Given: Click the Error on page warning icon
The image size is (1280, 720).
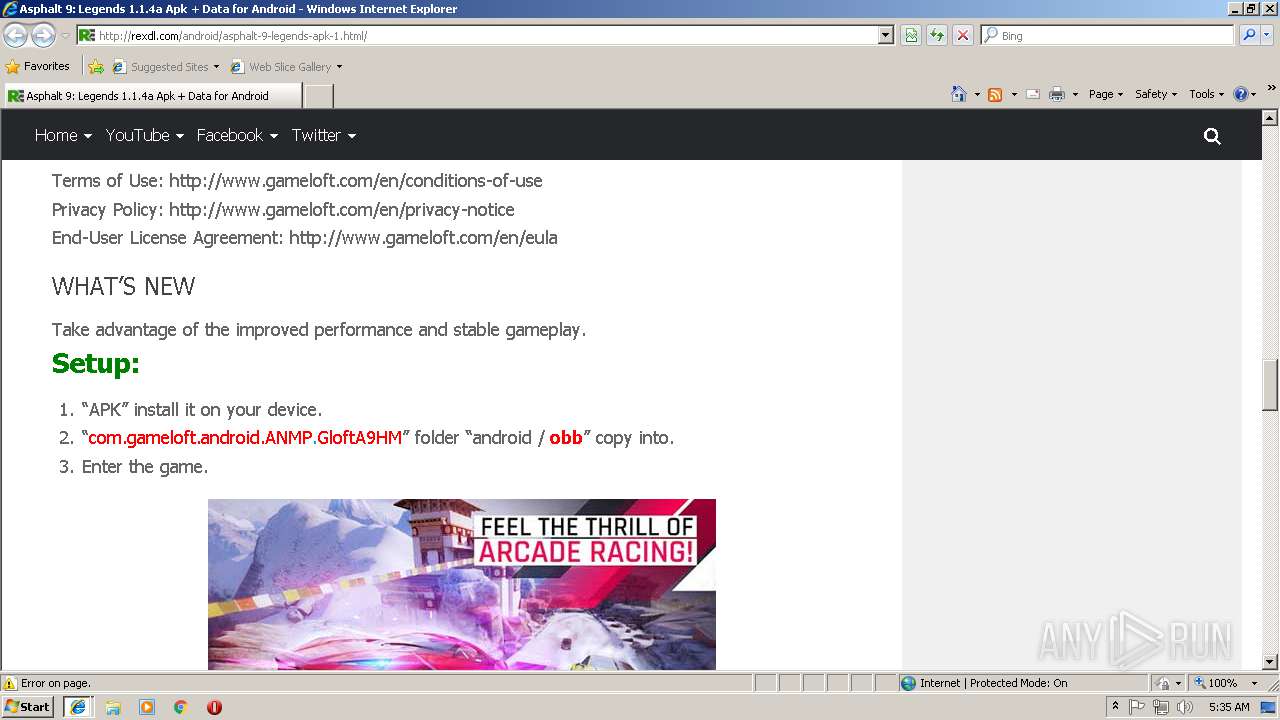Looking at the screenshot, I should click(10, 683).
